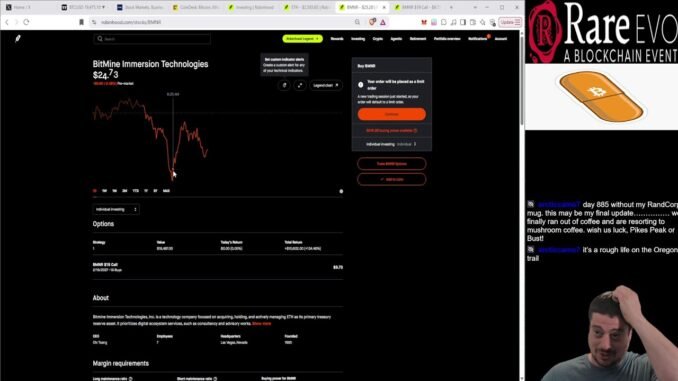Click Trade BMNR Options button
The width and height of the screenshot is (678, 381).
[x=391, y=164]
